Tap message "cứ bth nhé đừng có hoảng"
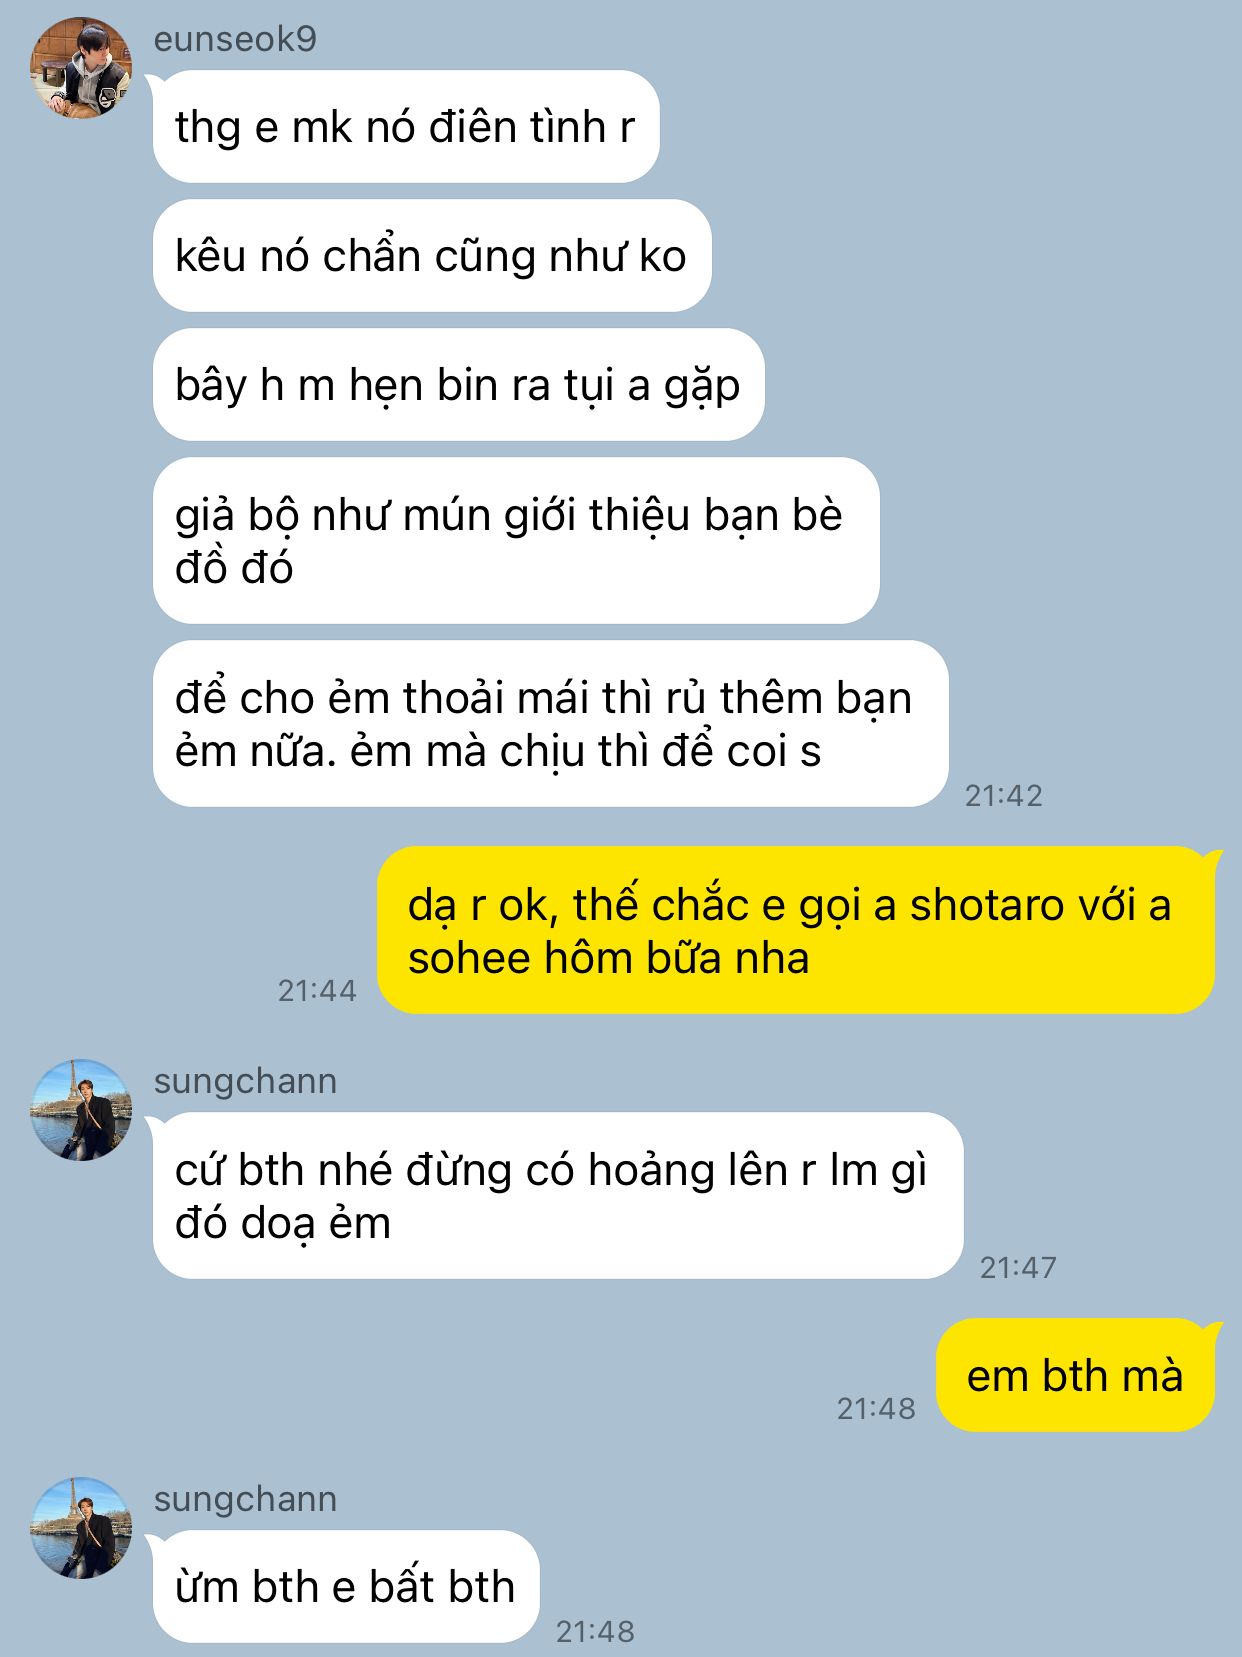Viewport: 1242px width, 1657px height. [558, 1196]
